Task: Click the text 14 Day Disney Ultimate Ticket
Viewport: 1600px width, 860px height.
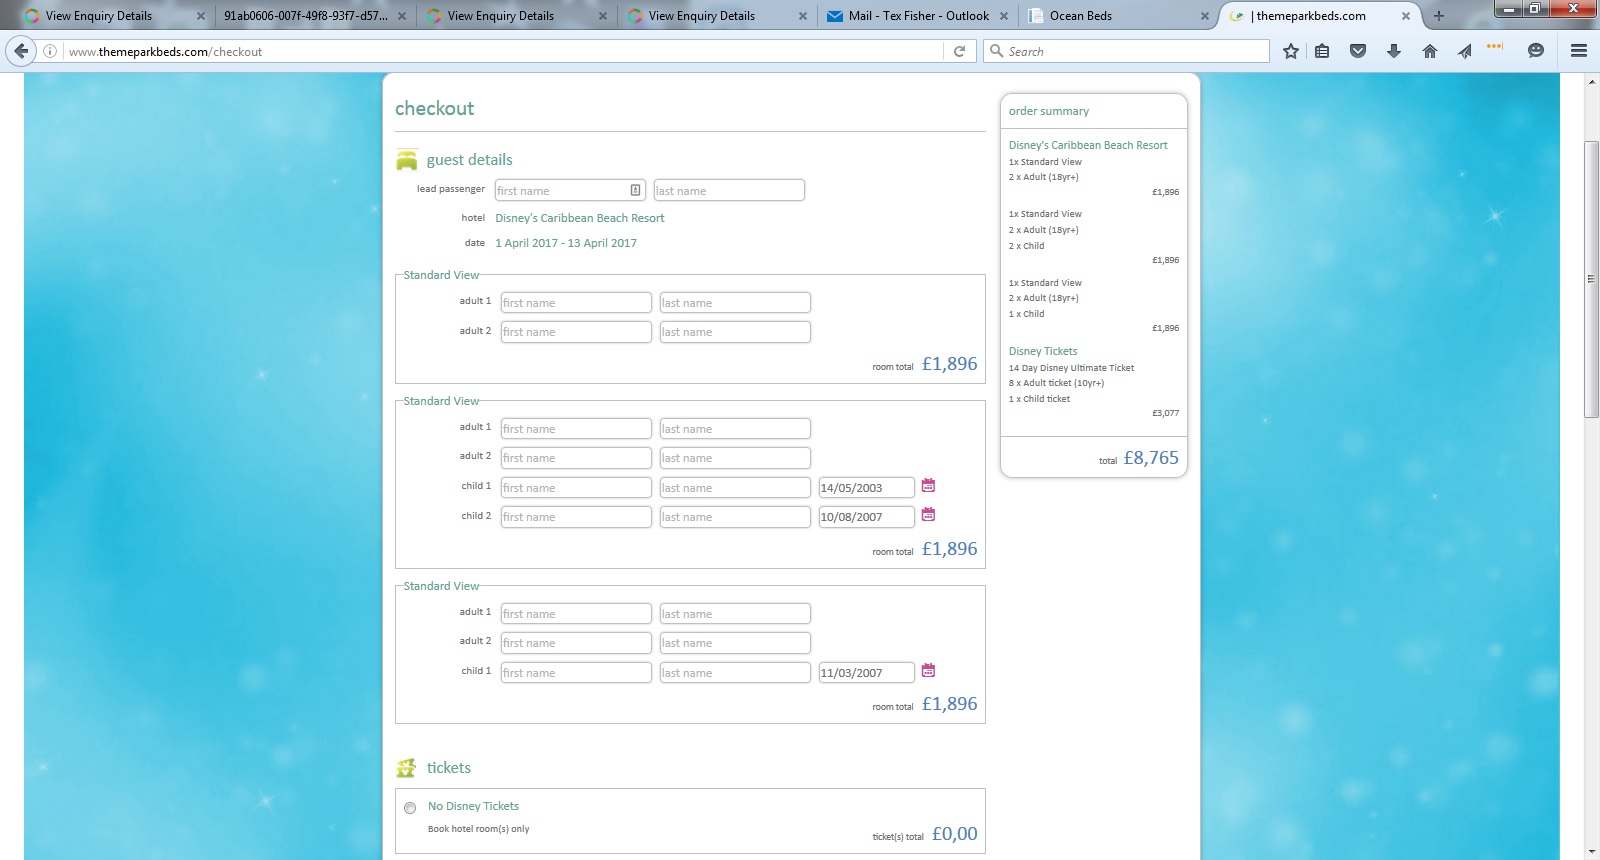Action: pos(1071,368)
